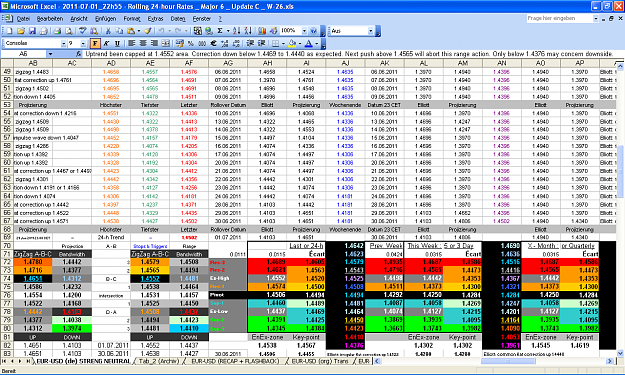
Task: Click the horizontal scrollbar thumb
Action: (x=507, y=361)
